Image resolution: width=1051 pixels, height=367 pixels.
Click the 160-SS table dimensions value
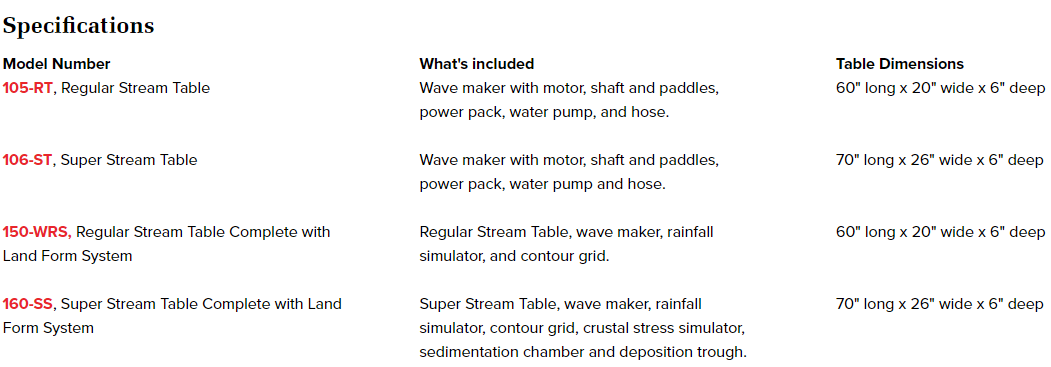[x=940, y=304]
